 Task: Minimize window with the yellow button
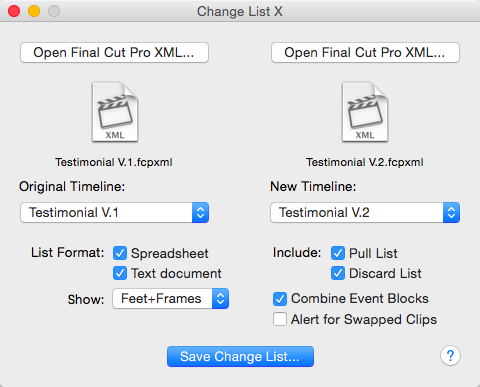pos(34,11)
